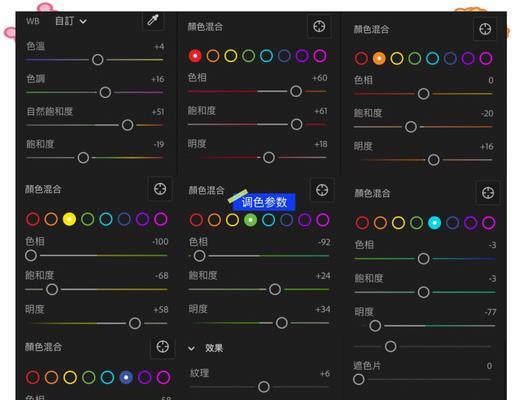Select the filled blue circle in blue panel
The image size is (520, 400).
[x=126, y=377]
